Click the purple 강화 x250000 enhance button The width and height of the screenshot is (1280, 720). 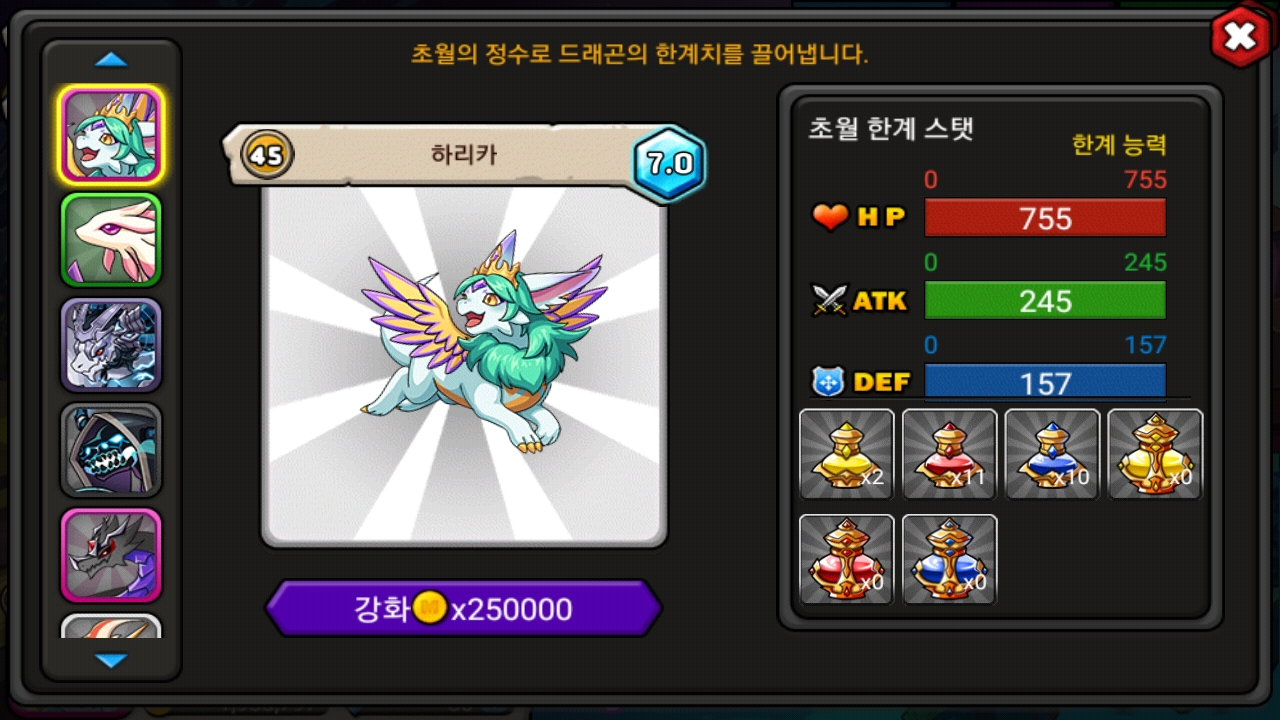464,608
